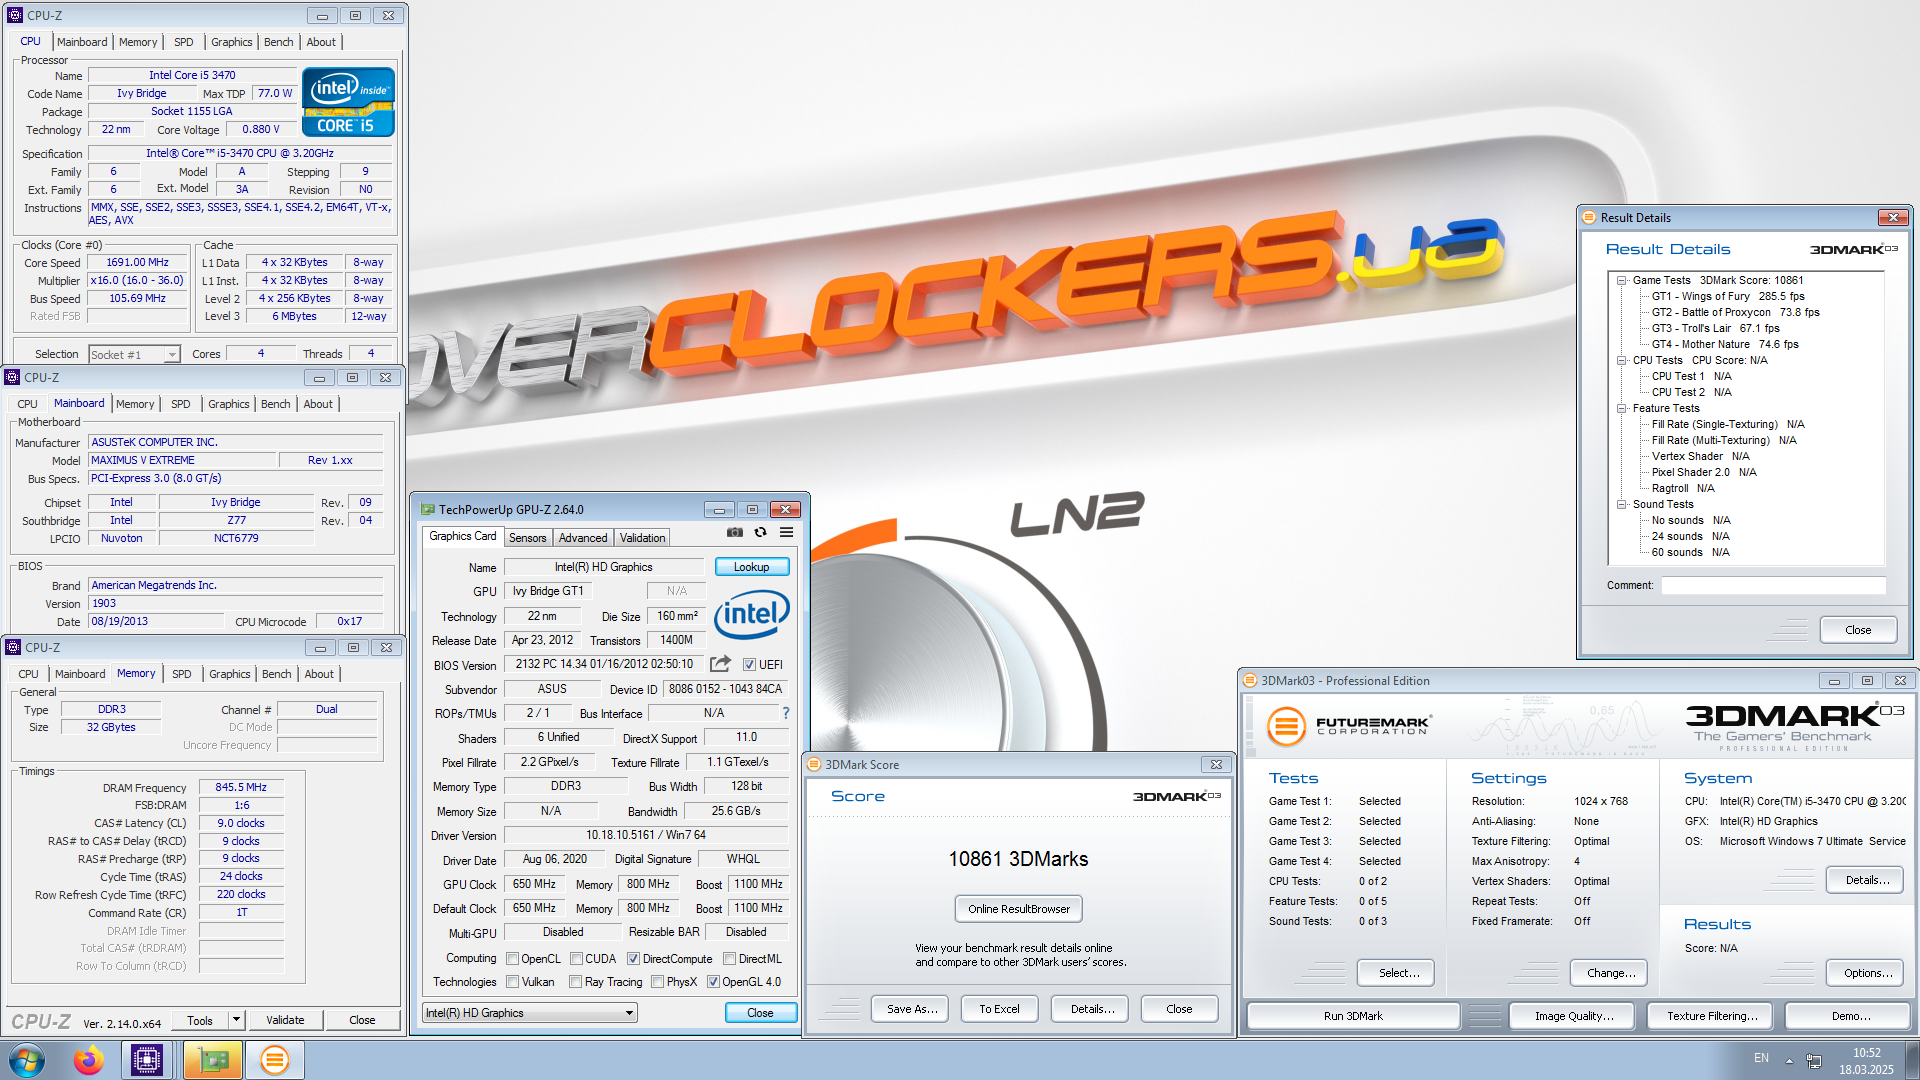Switch to GPU-Z Validation tab
This screenshot has height=1080, width=1920.
pos(642,538)
